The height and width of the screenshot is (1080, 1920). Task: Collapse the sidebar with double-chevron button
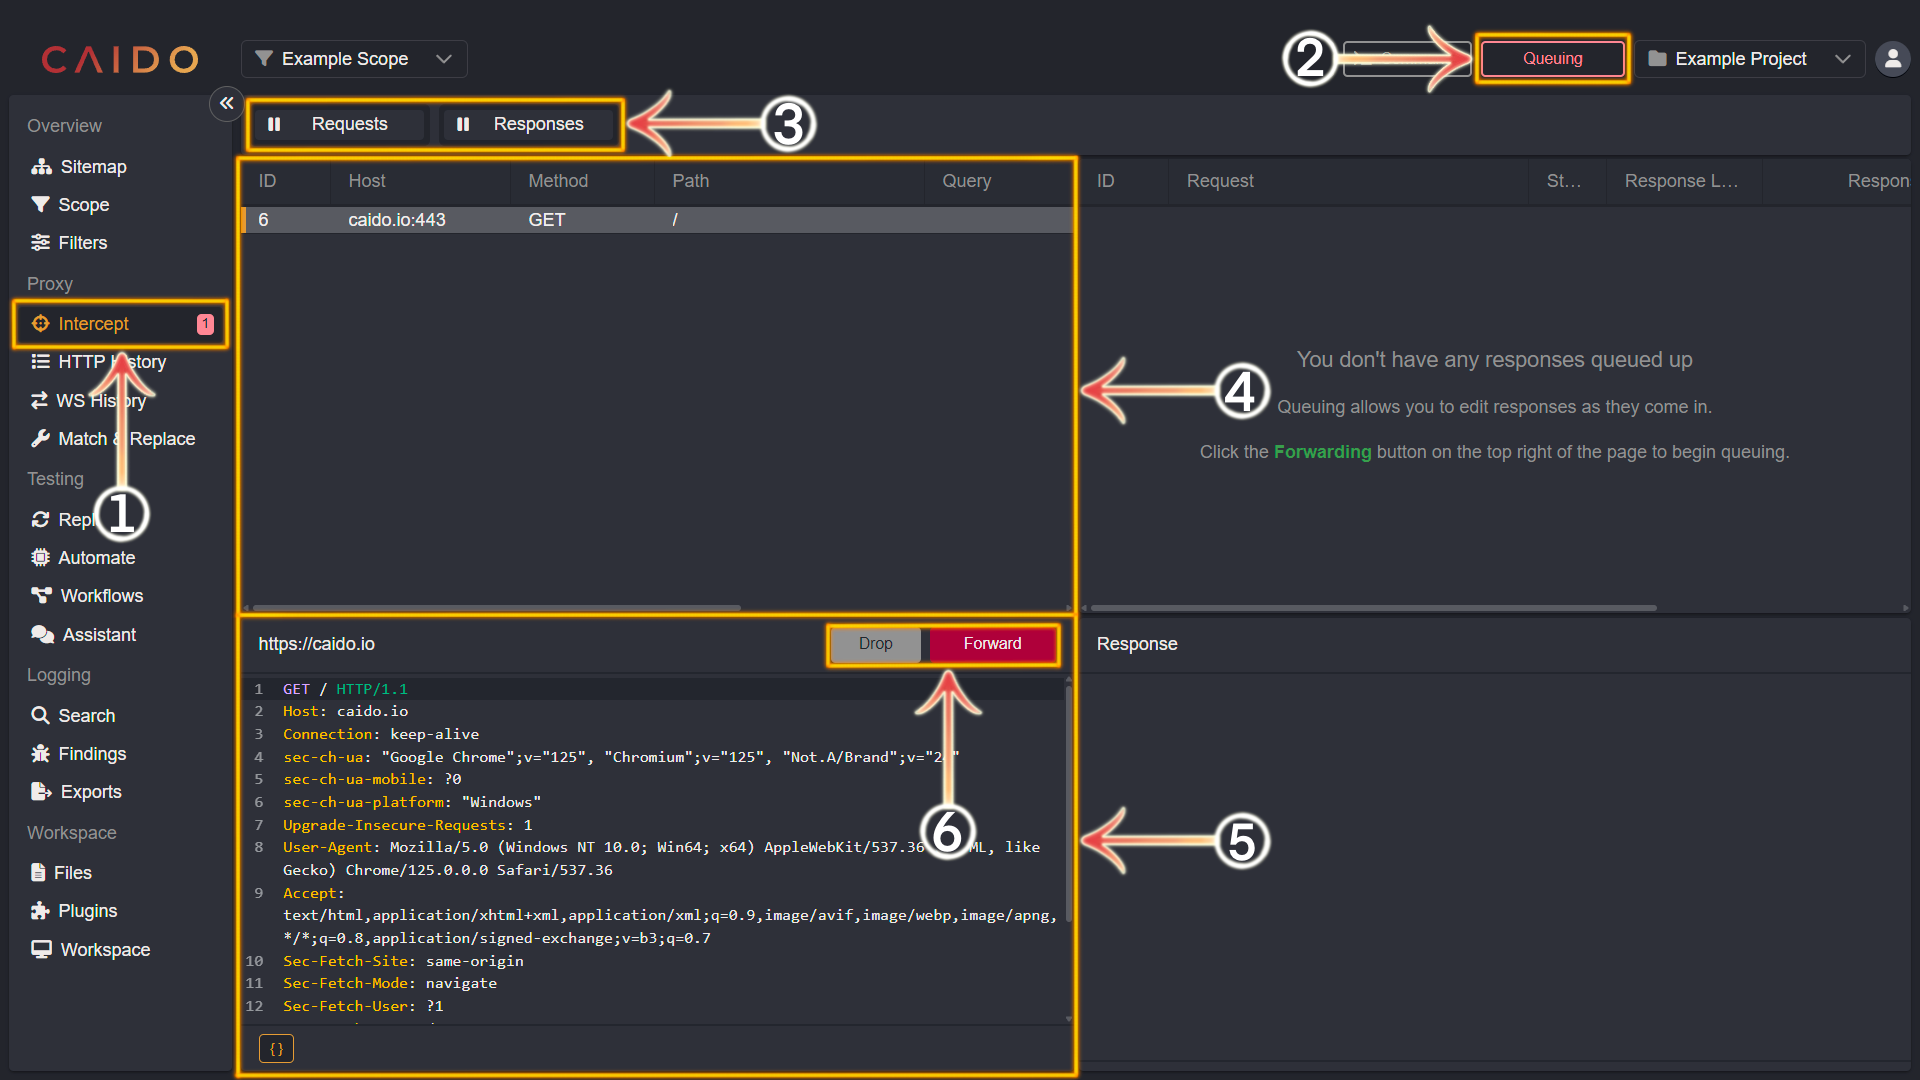[x=227, y=103]
